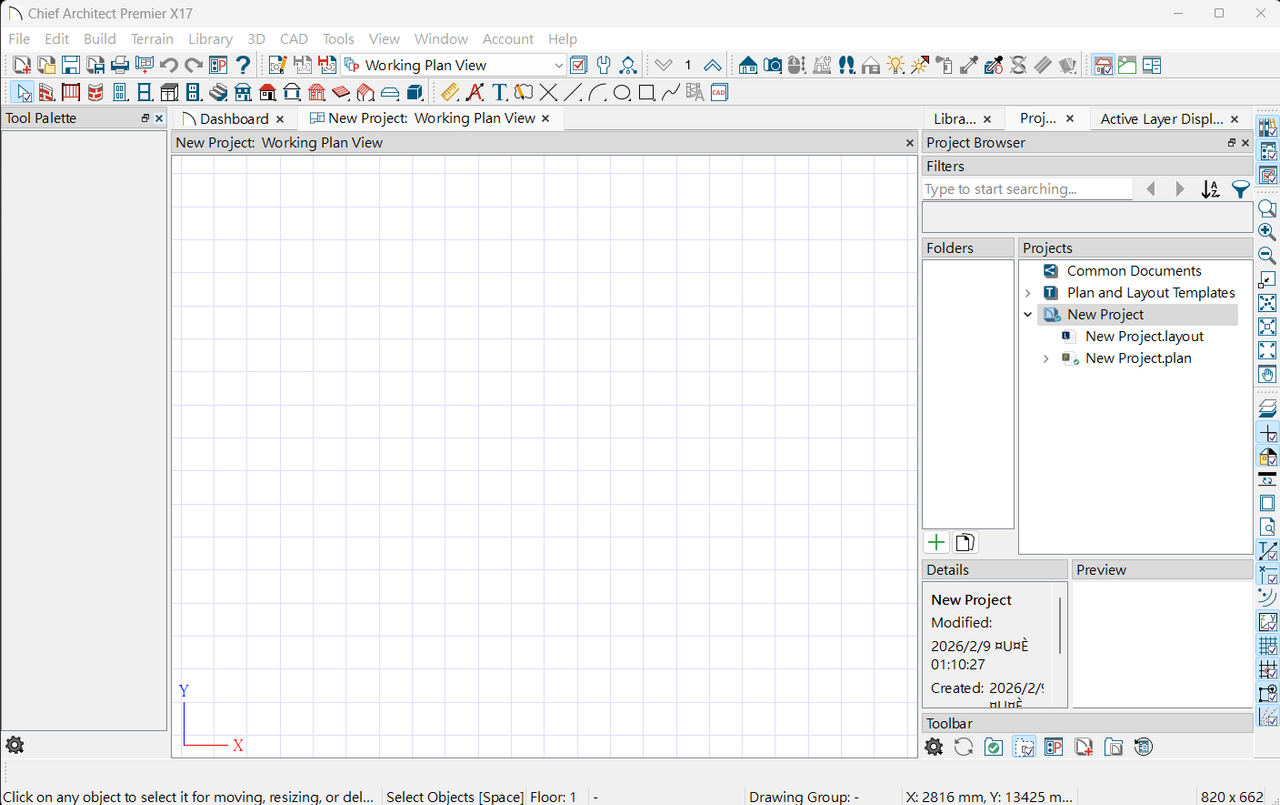This screenshot has width=1280, height=805.
Task: Click the Save Plan floppy disk icon
Action: point(71,66)
